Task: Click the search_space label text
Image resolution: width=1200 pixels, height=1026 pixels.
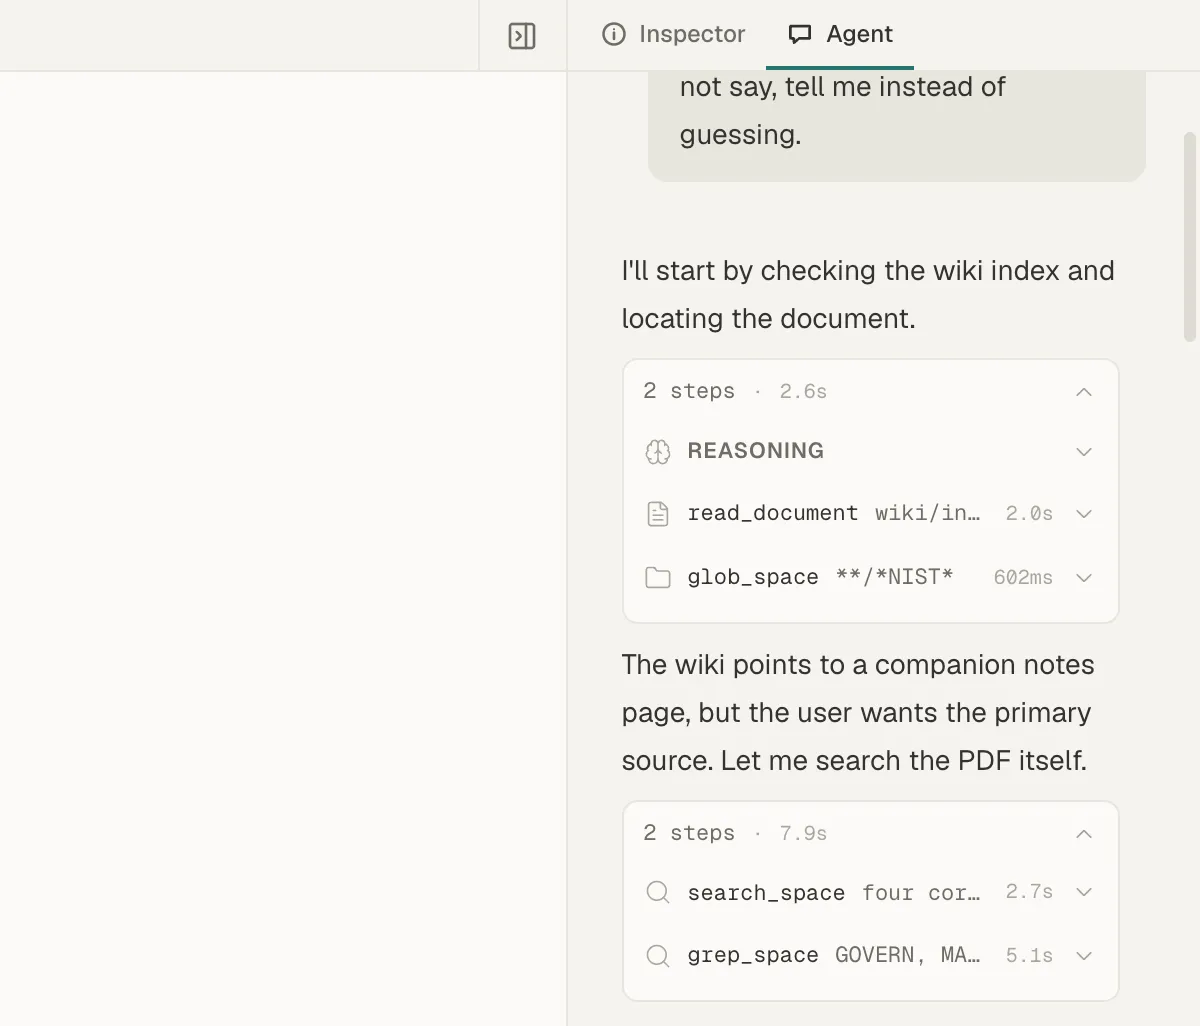Action: (766, 893)
